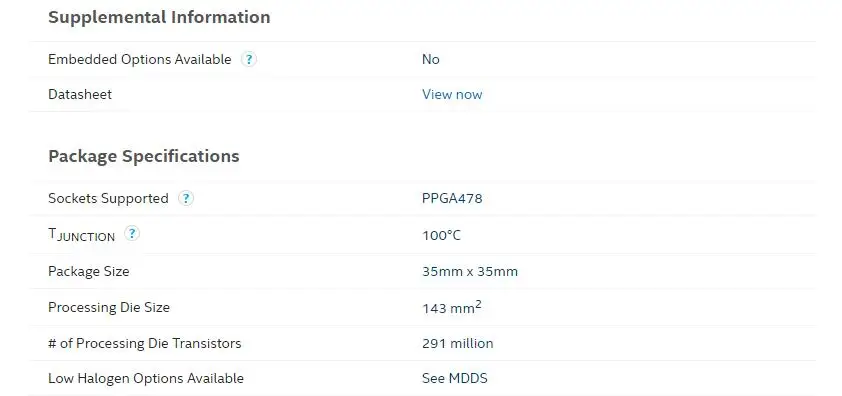Click the TJUNCTION label text
Screen dimensions: 842x396
82,235
